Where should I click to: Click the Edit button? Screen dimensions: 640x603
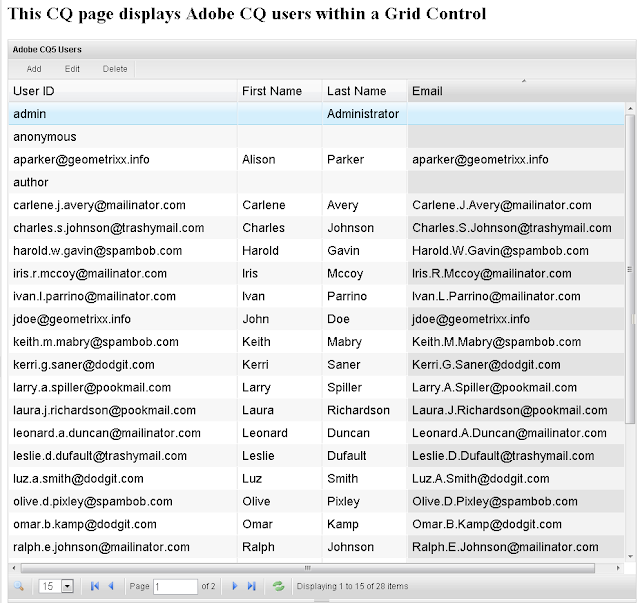click(72, 69)
